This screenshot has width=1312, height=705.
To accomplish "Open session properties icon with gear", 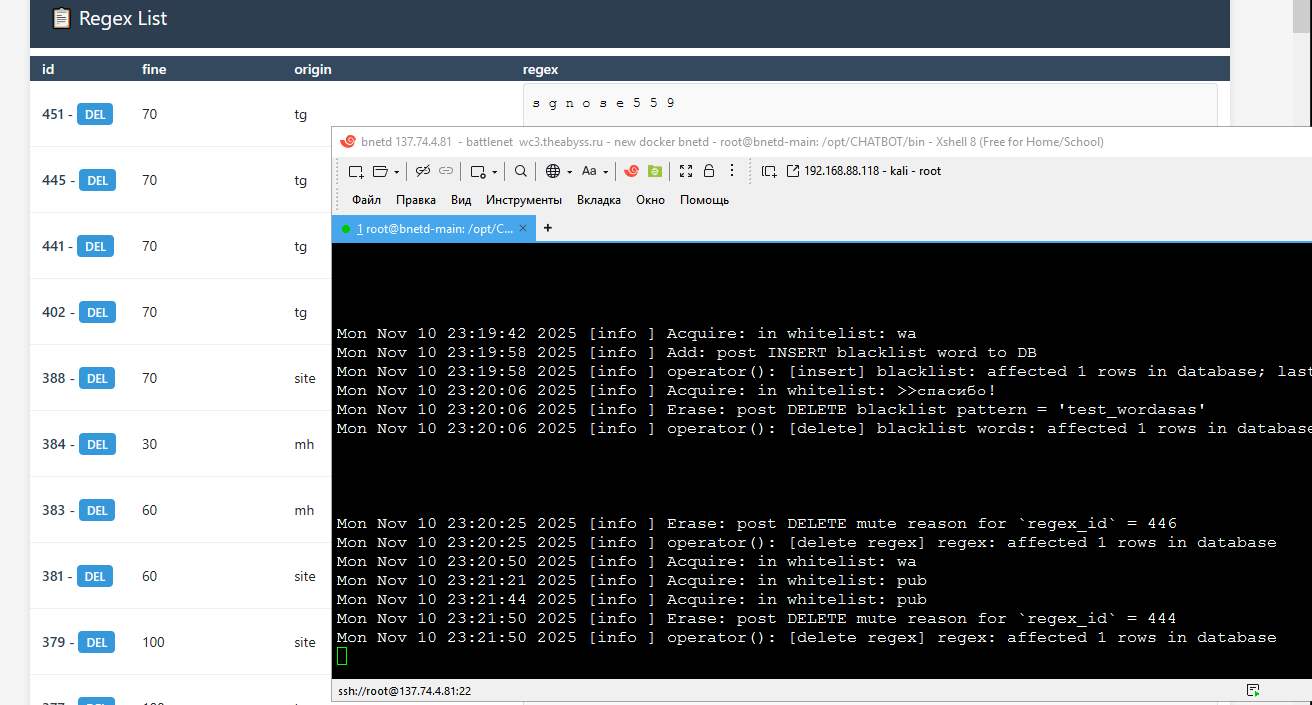I will pyautogui.click(x=478, y=171).
